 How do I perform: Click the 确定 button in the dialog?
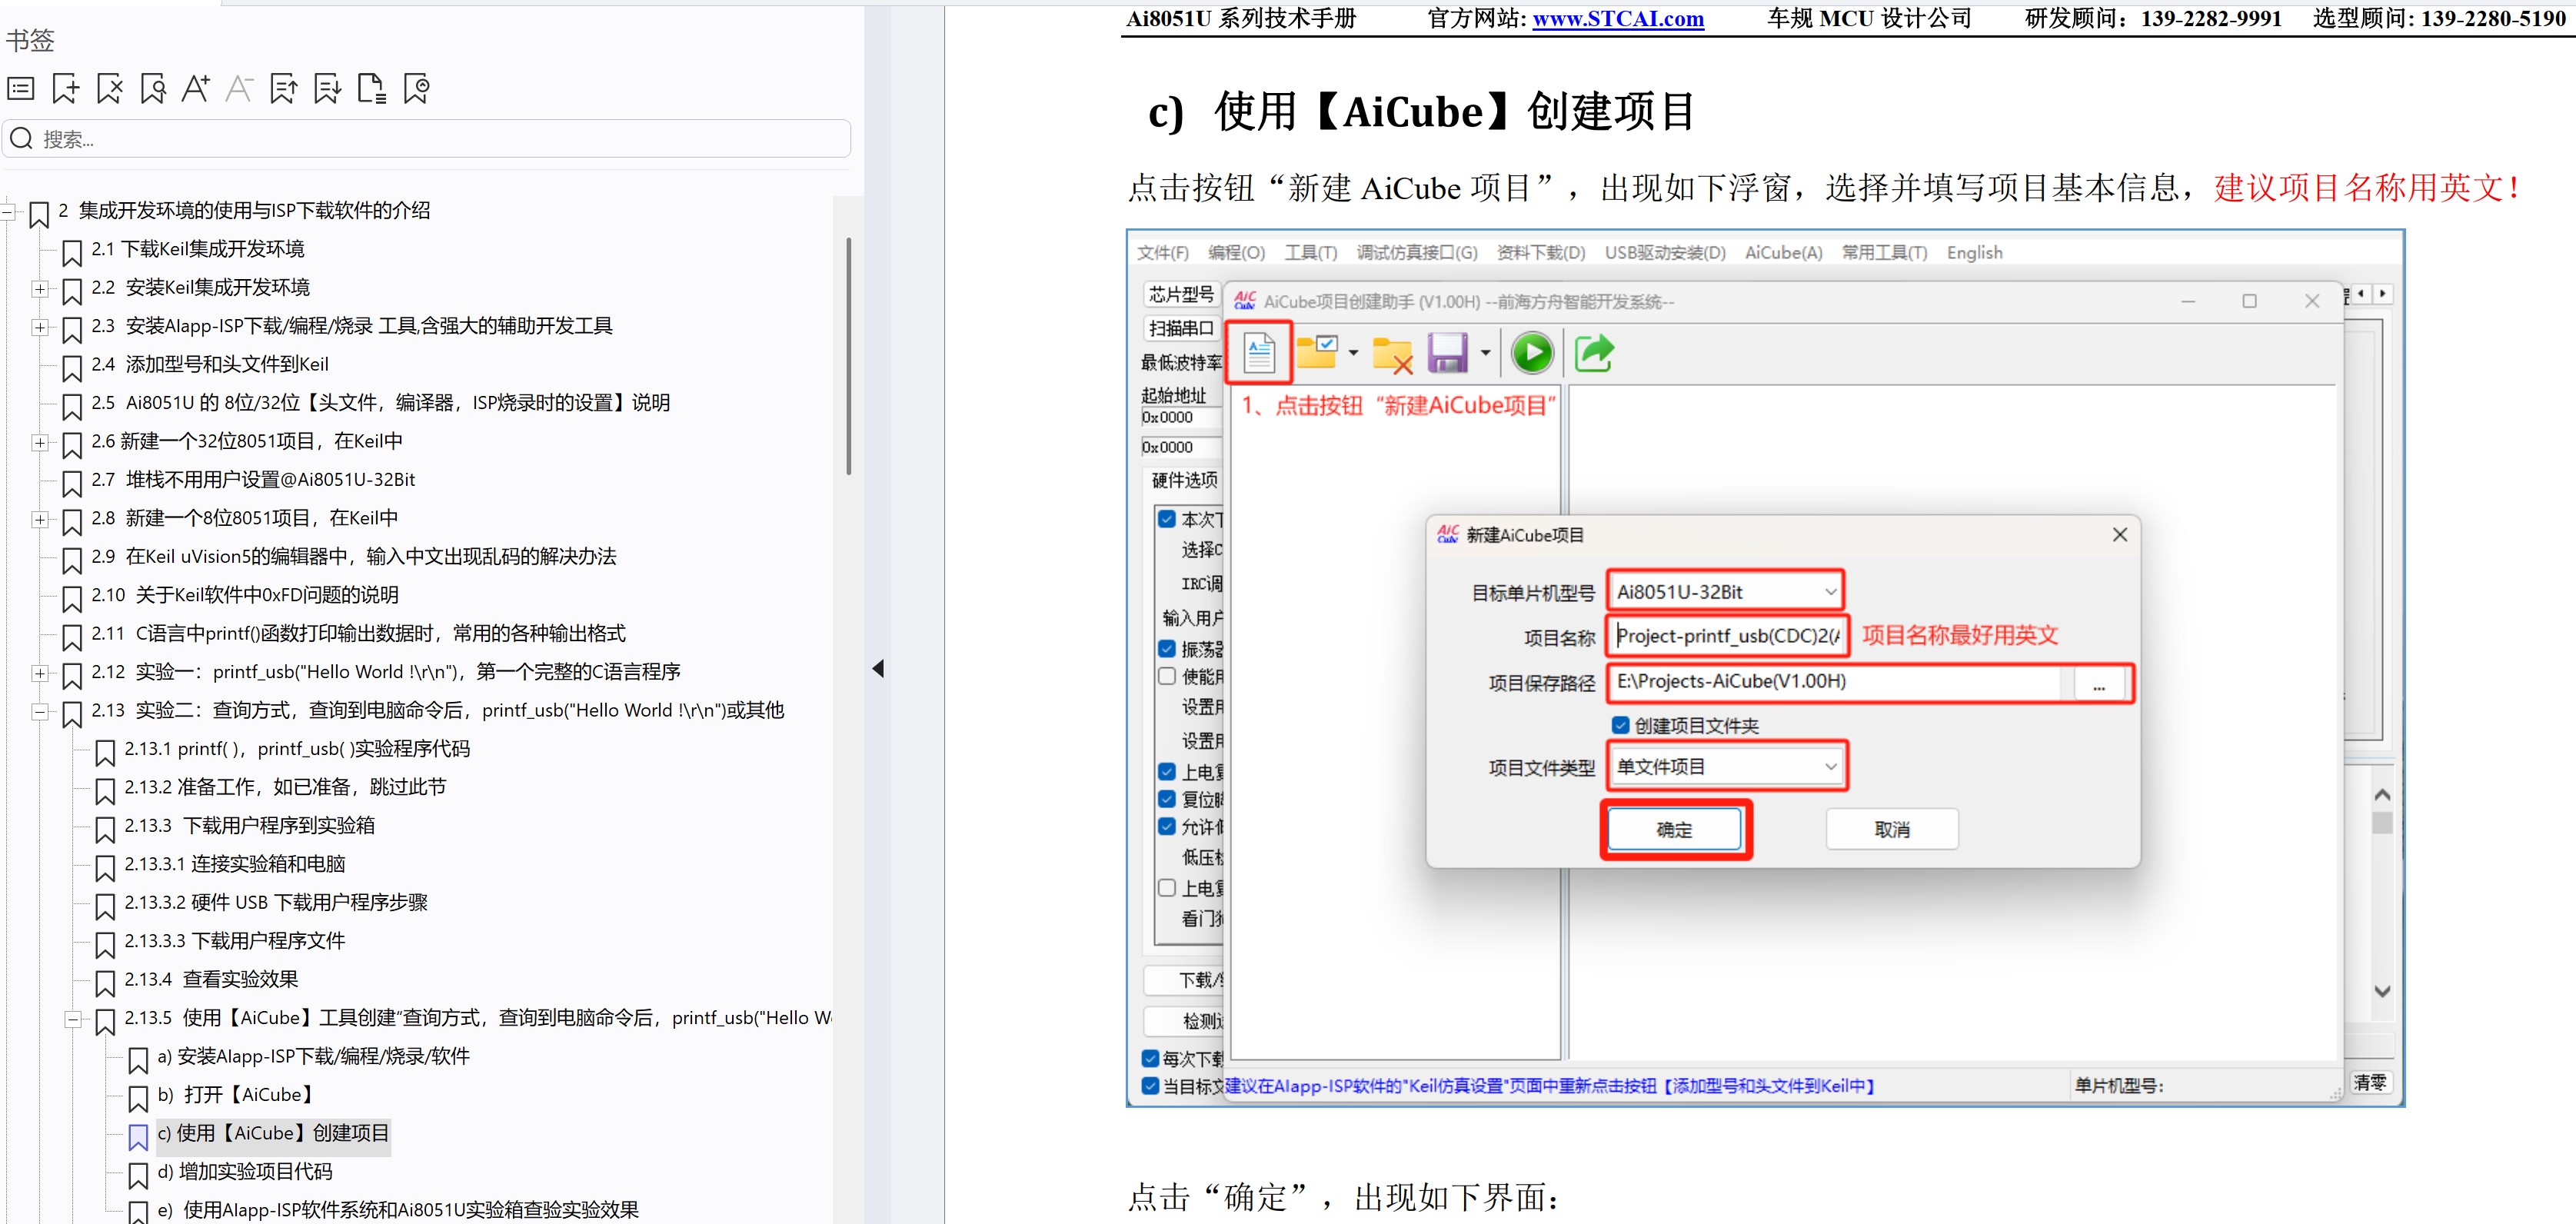pos(1675,829)
